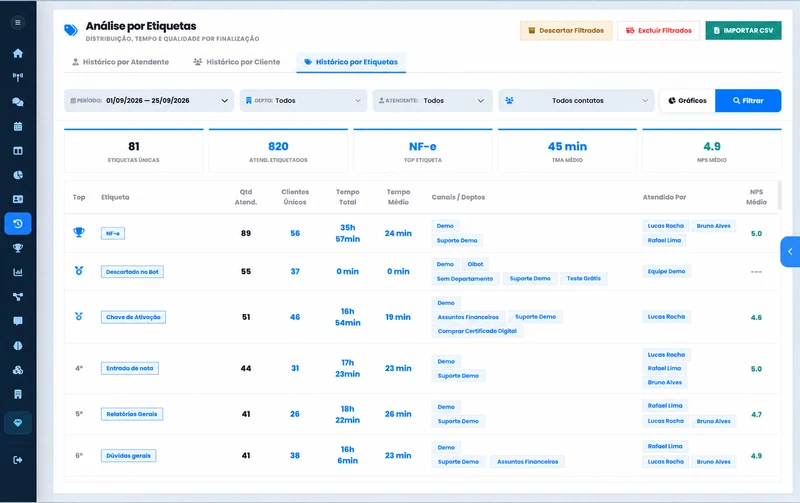
Task: Click the Qtd Atend. column header
Action: pos(246,197)
